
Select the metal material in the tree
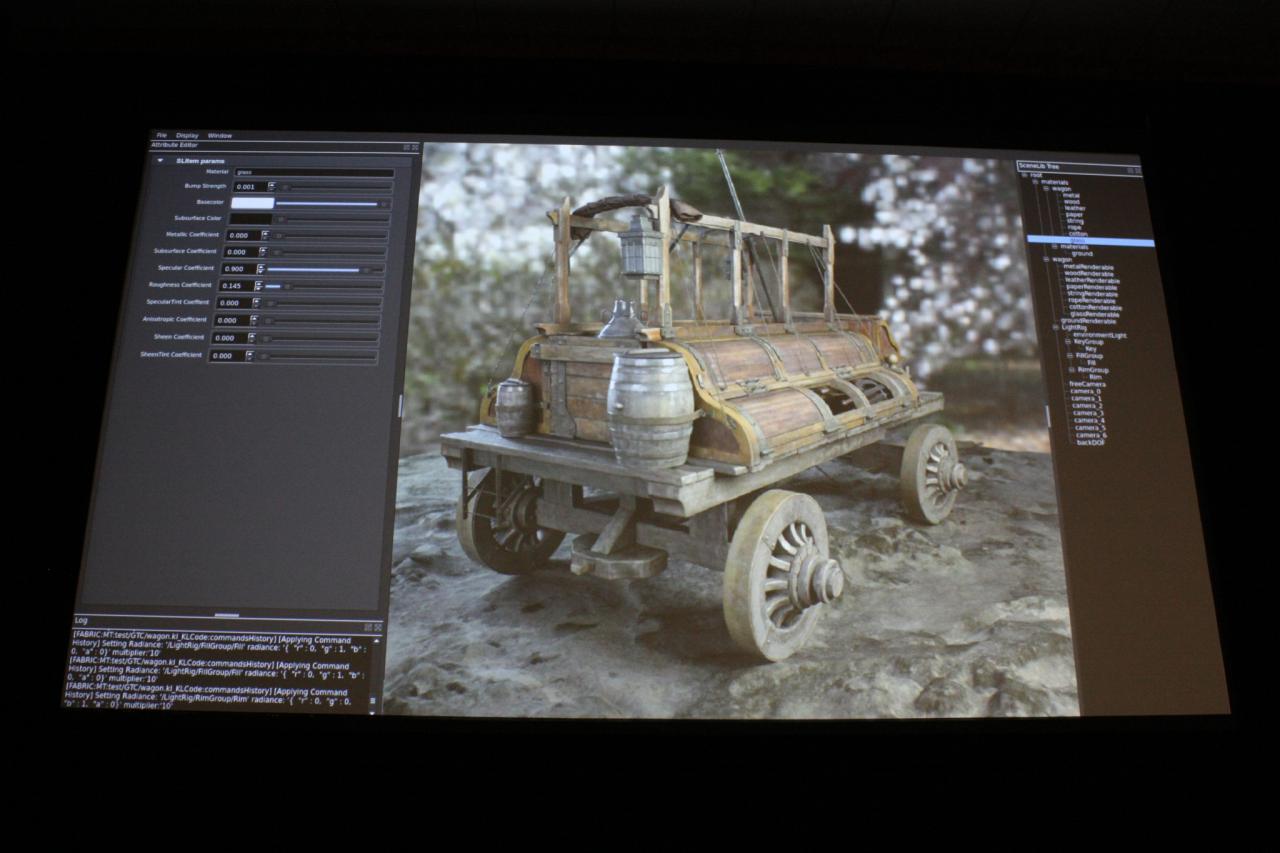click(x=1069, y=195)
